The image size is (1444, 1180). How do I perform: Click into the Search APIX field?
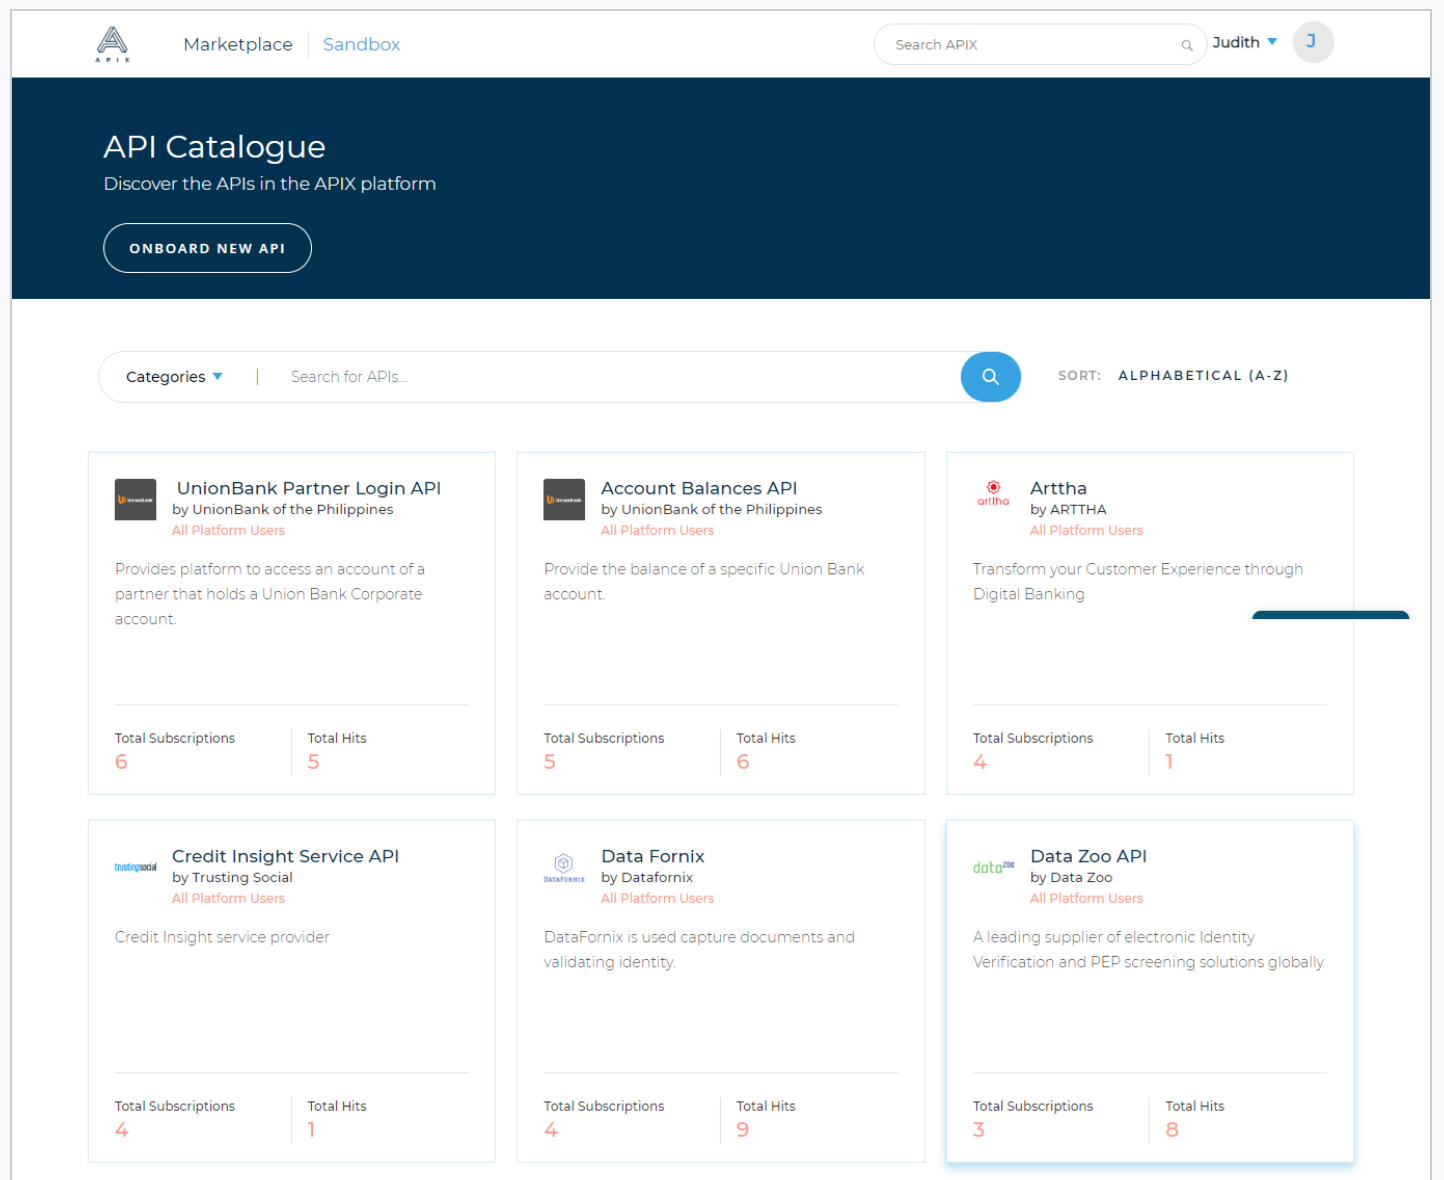[1030, 45]
